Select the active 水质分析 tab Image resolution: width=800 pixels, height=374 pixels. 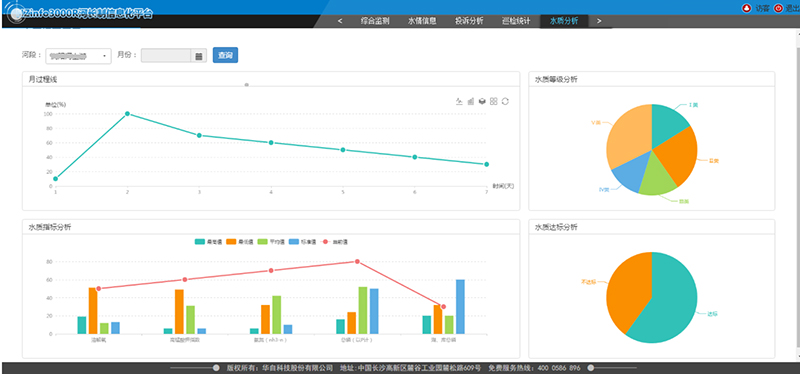[x=564, y=21]
